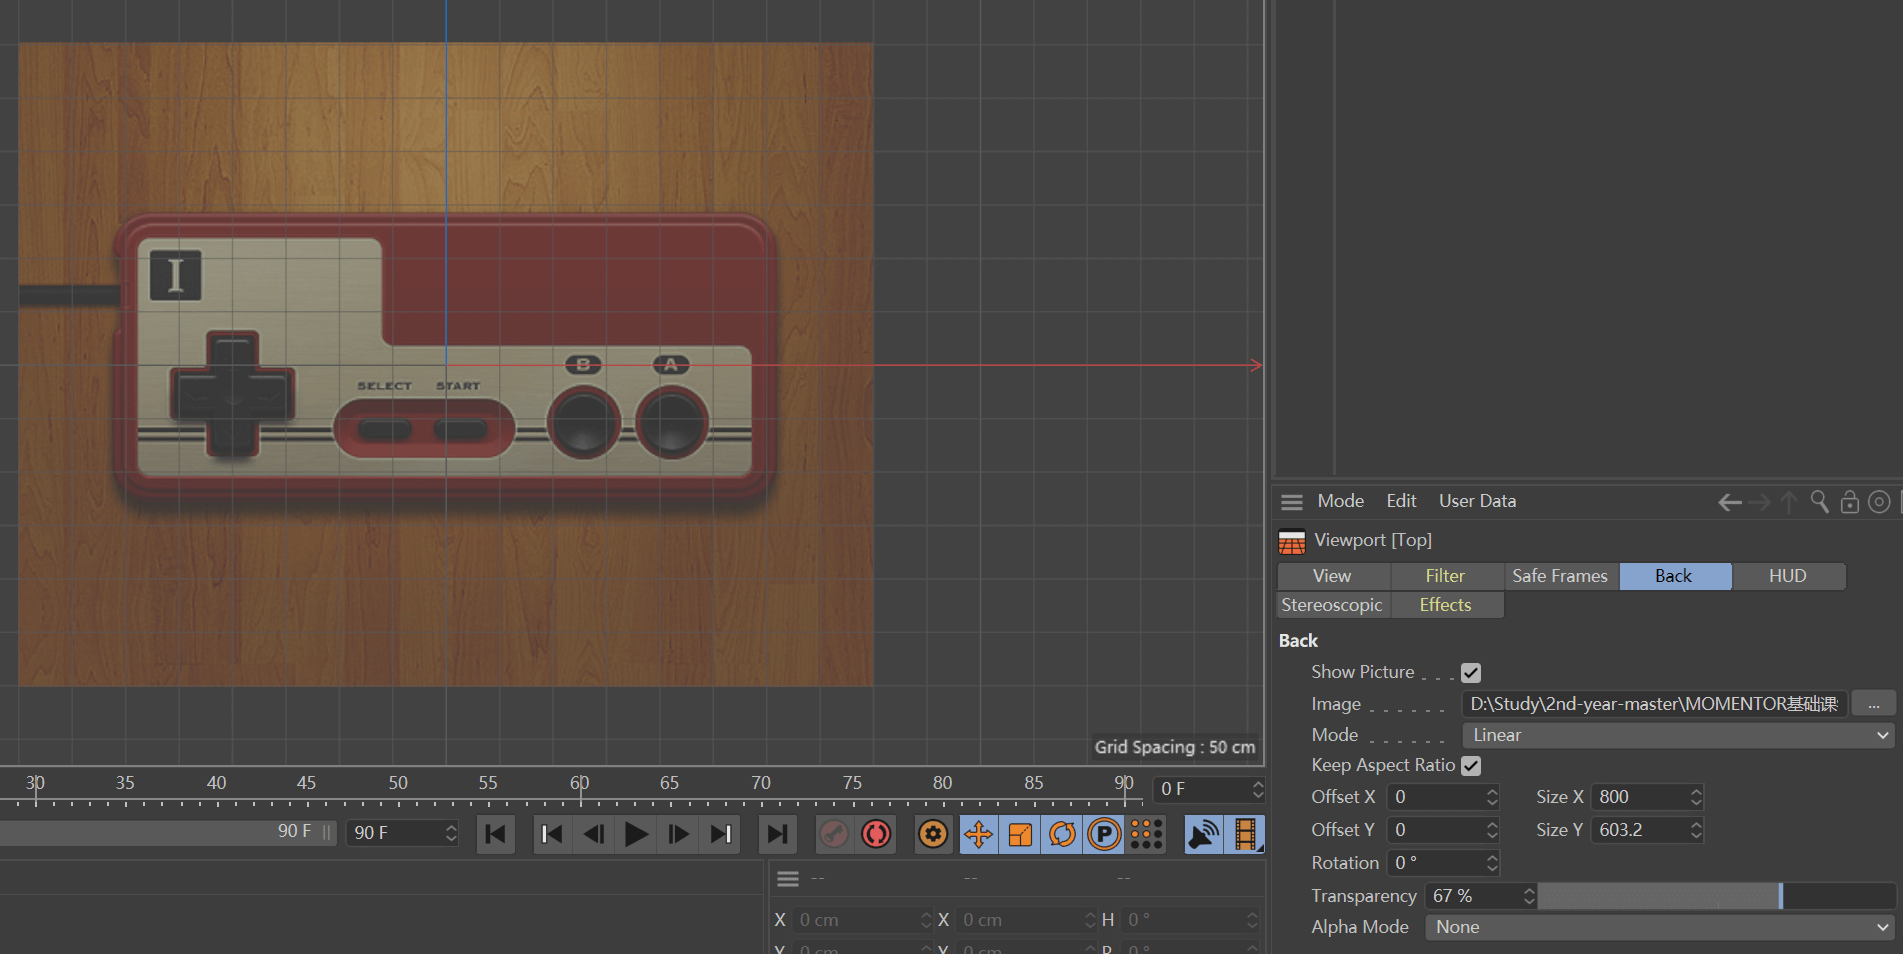Switch to the Safe Frames tab

click(x=1560, y=576)
